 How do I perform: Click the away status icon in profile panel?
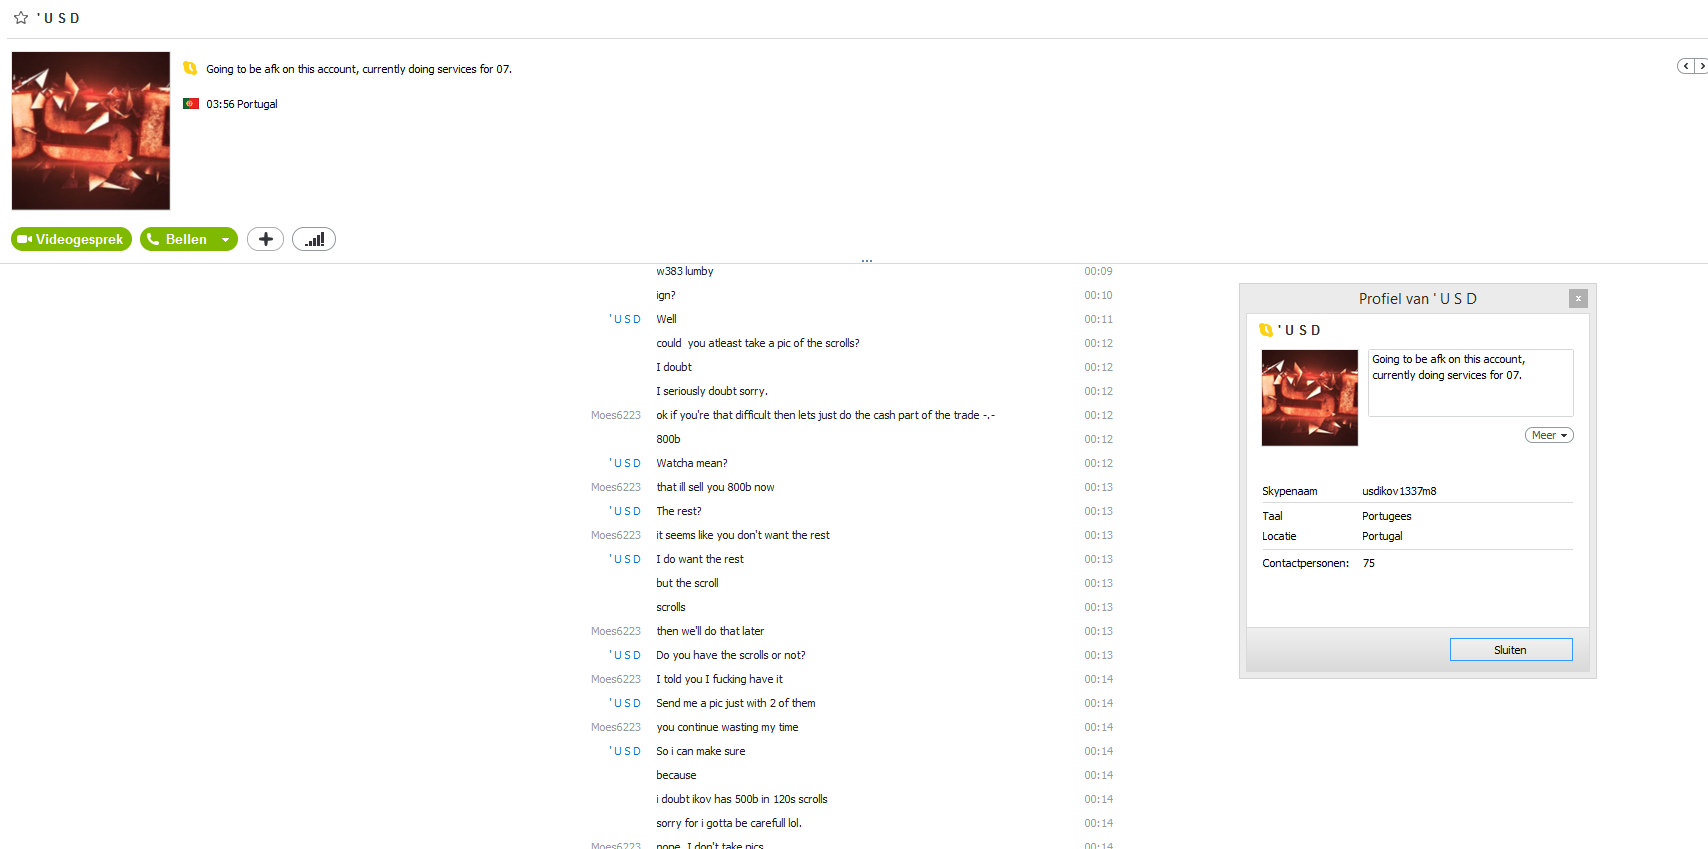[x=1266, y=330]
